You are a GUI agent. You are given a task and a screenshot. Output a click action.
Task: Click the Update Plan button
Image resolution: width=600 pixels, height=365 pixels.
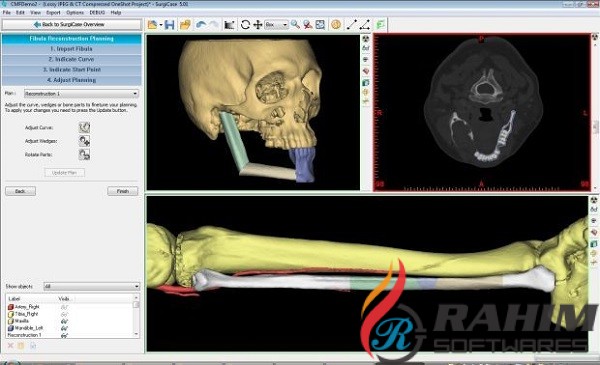[x=64, y=173]
